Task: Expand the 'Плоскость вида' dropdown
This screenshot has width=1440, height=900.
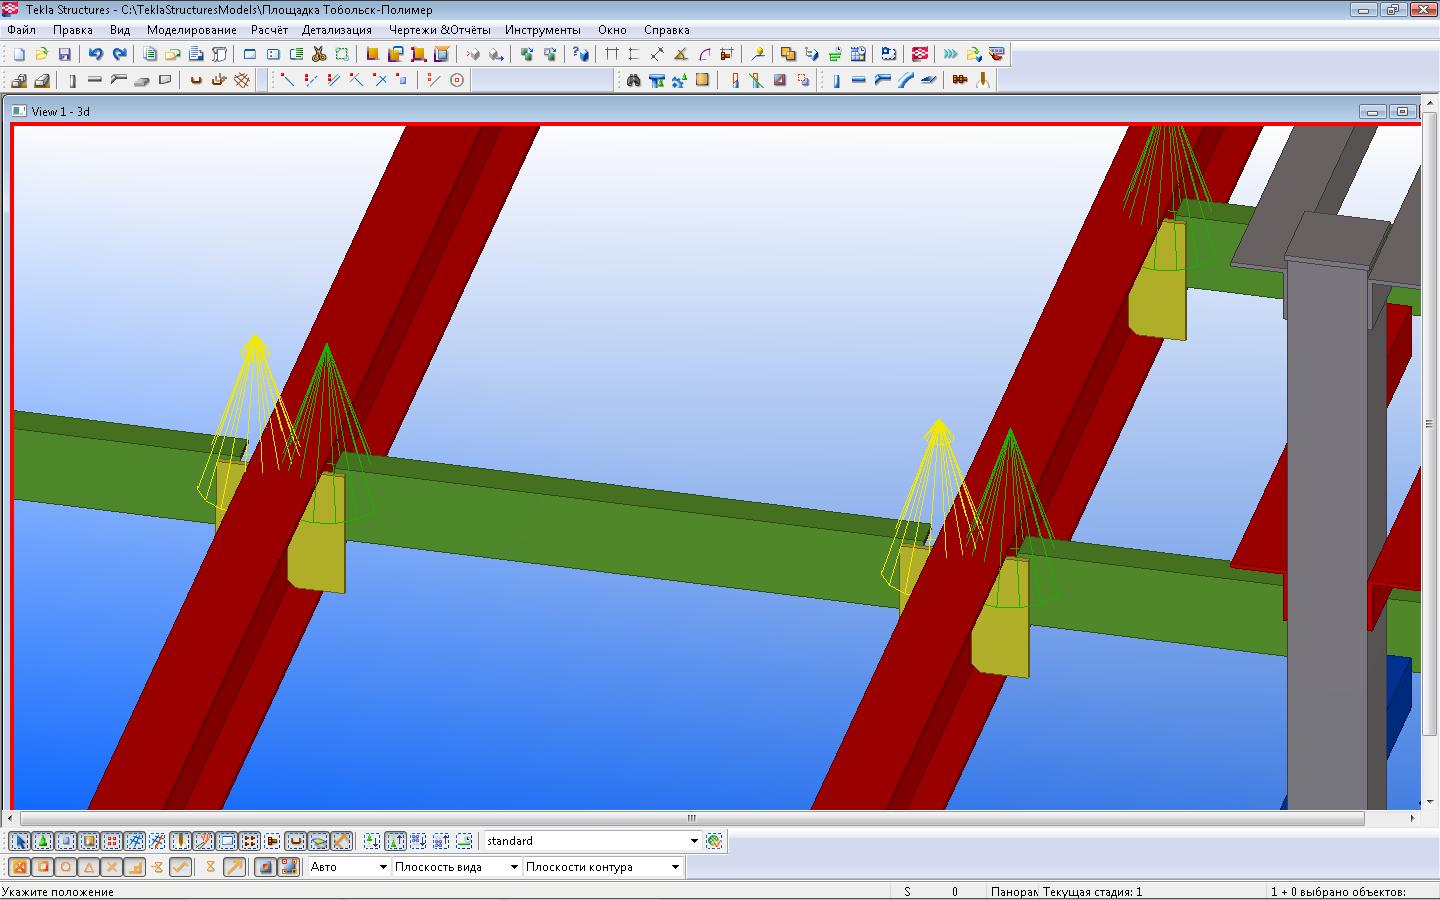Action: pyautogui.click(x=514, y=867)
